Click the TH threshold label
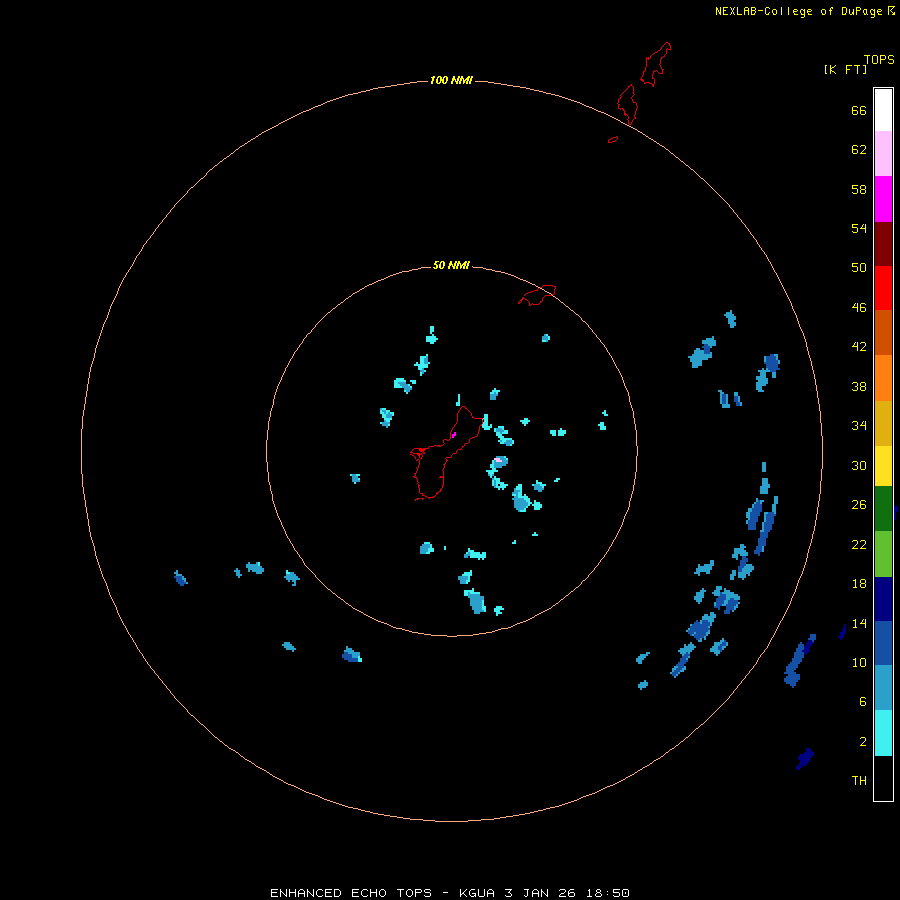 [859, 781]
